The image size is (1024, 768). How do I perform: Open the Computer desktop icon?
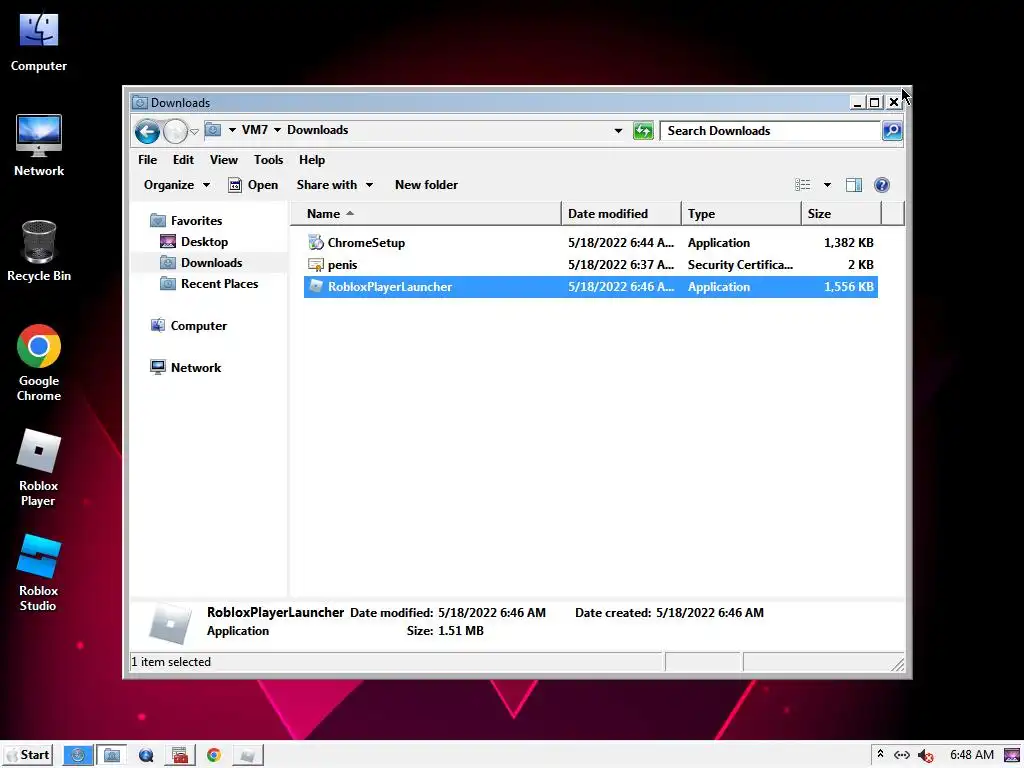[39, 41]
